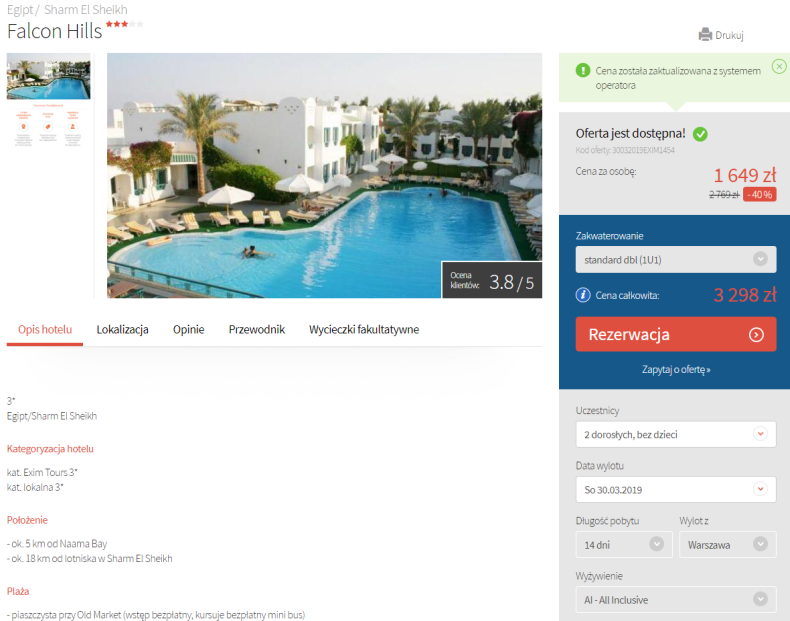790x621 pixels.
Task: Open the Data wylotu date dropdown
Action: tap(676, 490)
